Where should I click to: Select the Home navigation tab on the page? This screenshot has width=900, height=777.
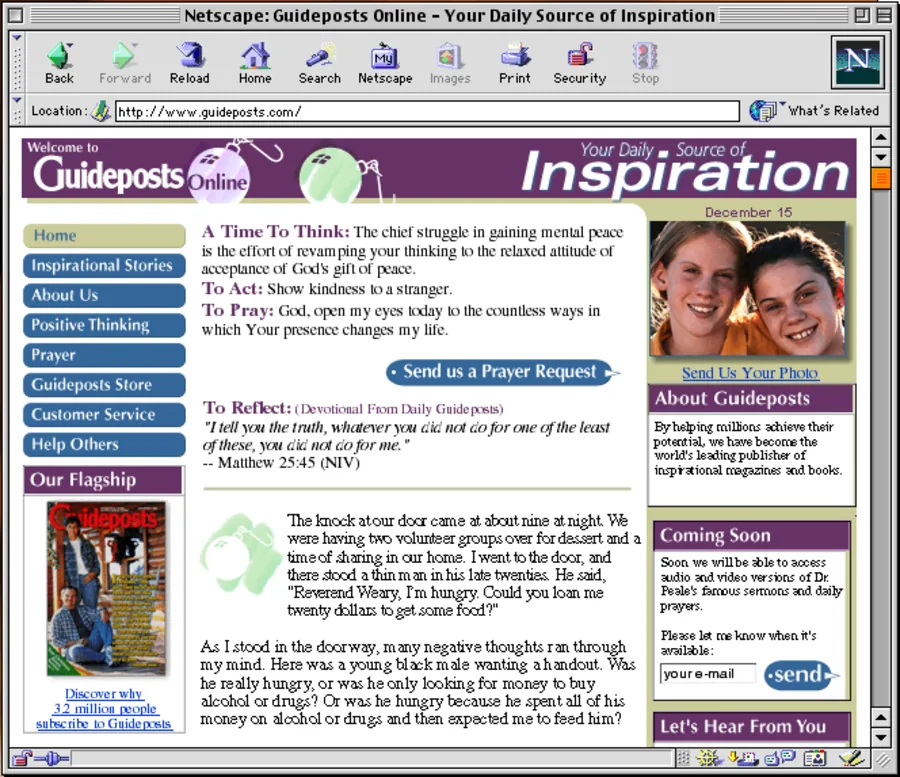click(104, 236)
